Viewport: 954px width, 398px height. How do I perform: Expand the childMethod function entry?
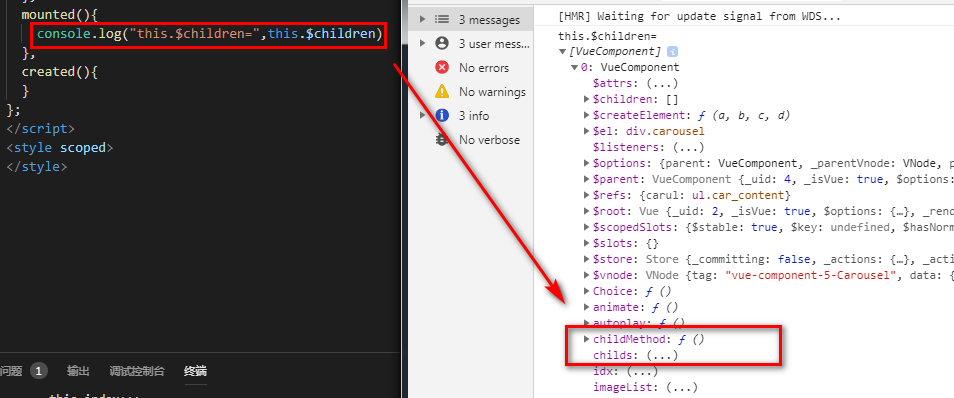587,339
